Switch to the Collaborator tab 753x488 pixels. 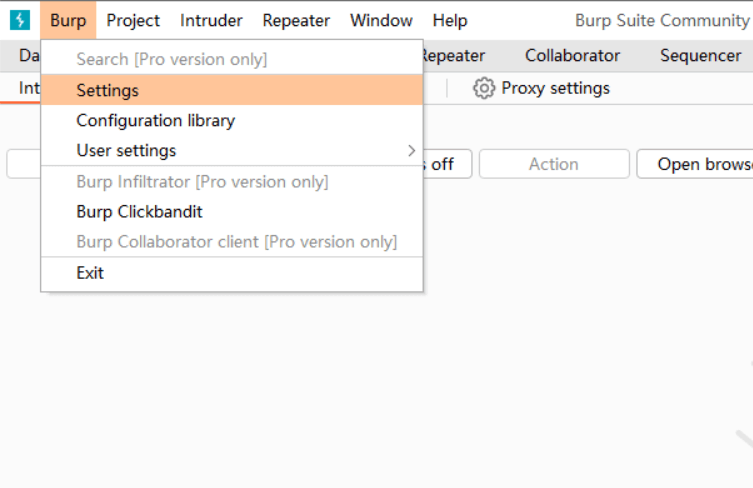point(572,56)
